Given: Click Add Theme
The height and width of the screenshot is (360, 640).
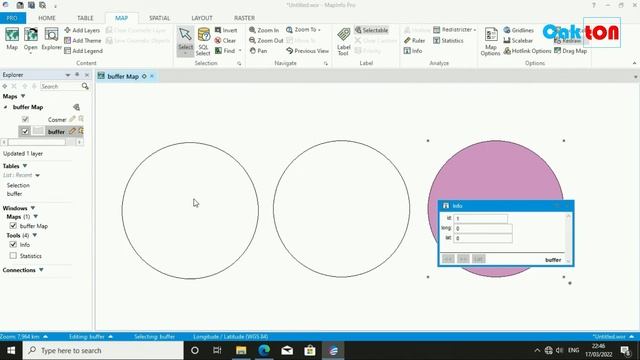Looking at the screenshot, I should pos(83,40).
